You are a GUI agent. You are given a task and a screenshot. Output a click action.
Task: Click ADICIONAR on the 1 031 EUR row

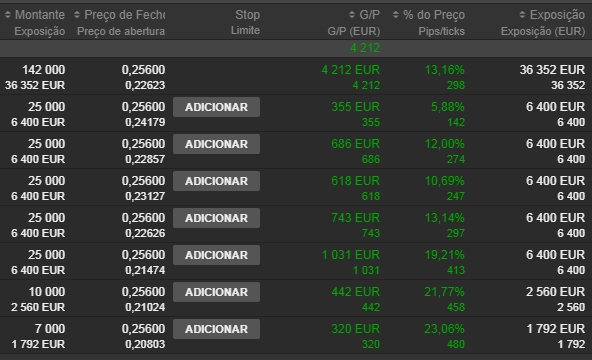click(x=216, y=255)
